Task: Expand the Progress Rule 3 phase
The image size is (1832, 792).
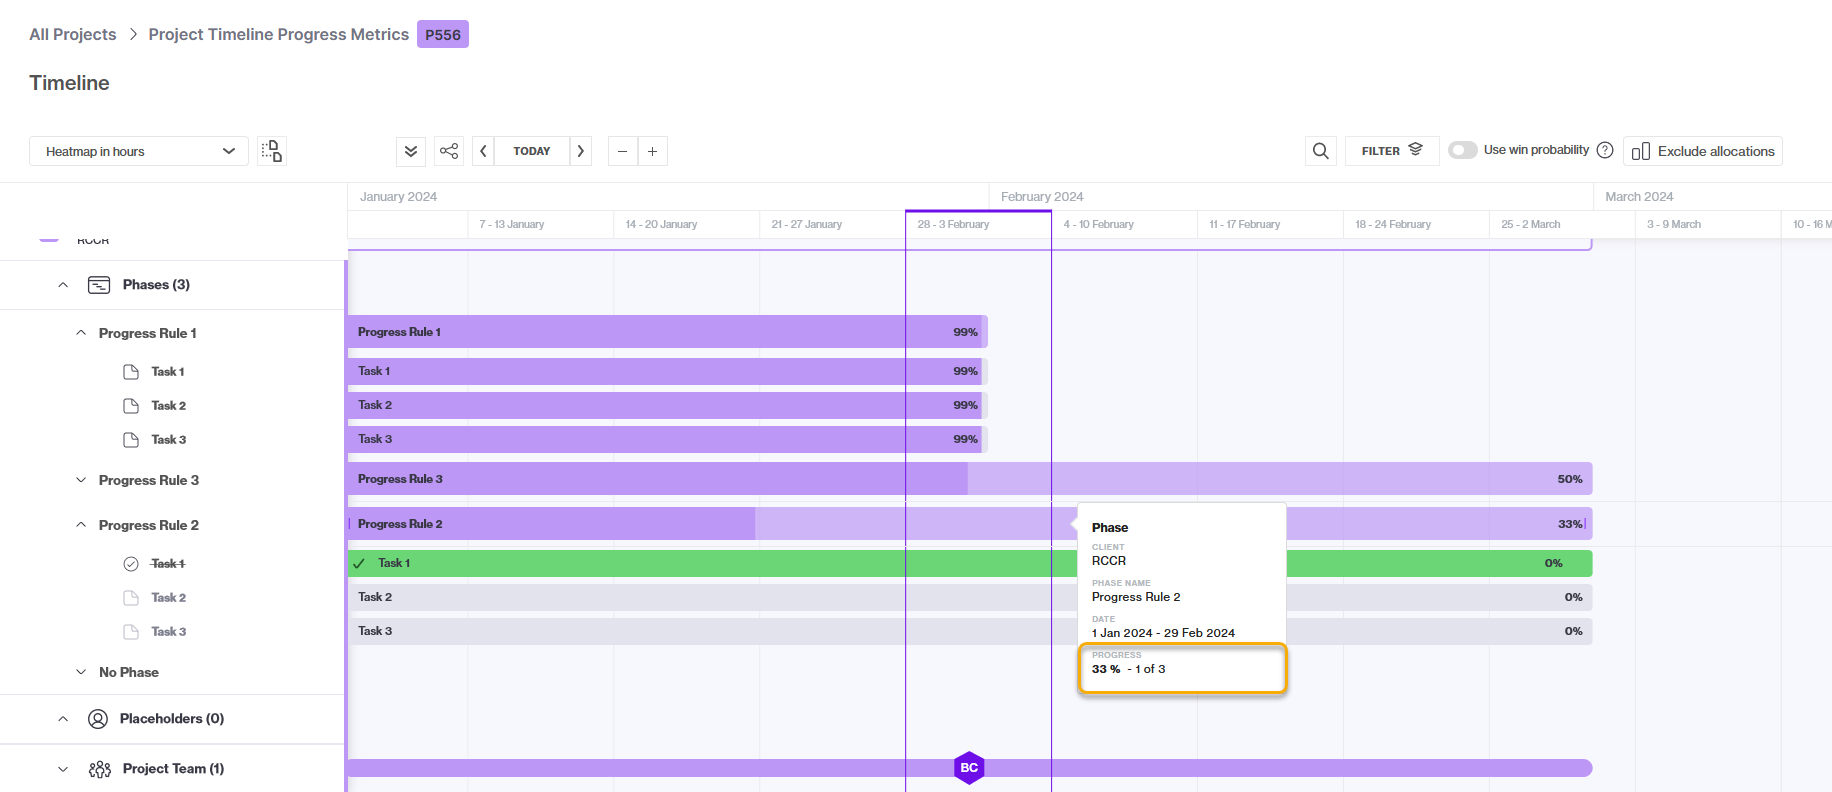Action: click(81, 480)
